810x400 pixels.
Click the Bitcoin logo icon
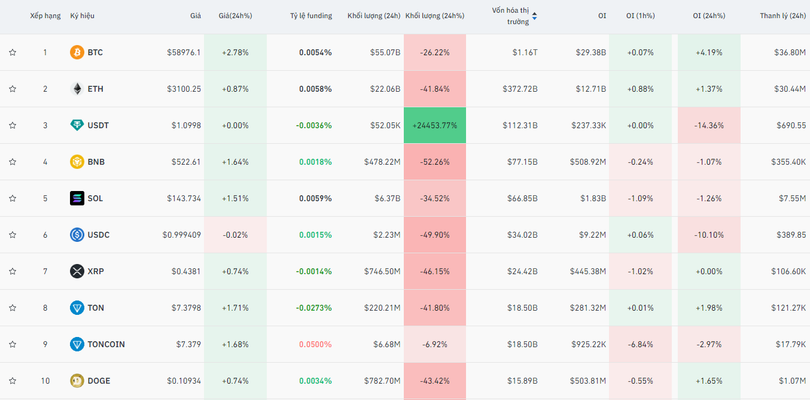[x=77, y=52]
